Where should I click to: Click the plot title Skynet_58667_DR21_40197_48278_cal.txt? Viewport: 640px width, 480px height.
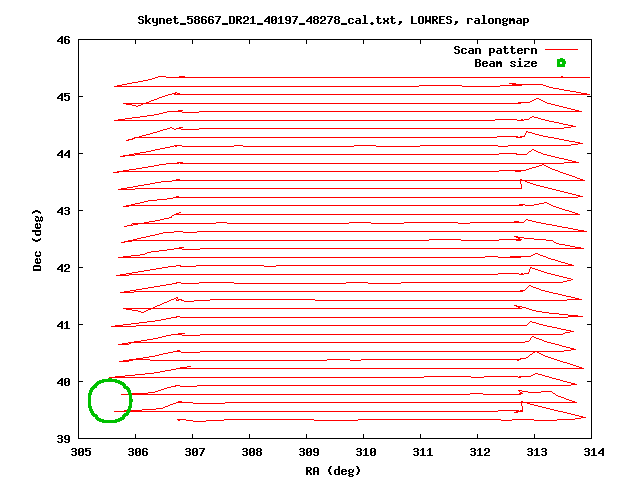coord(333,20)
